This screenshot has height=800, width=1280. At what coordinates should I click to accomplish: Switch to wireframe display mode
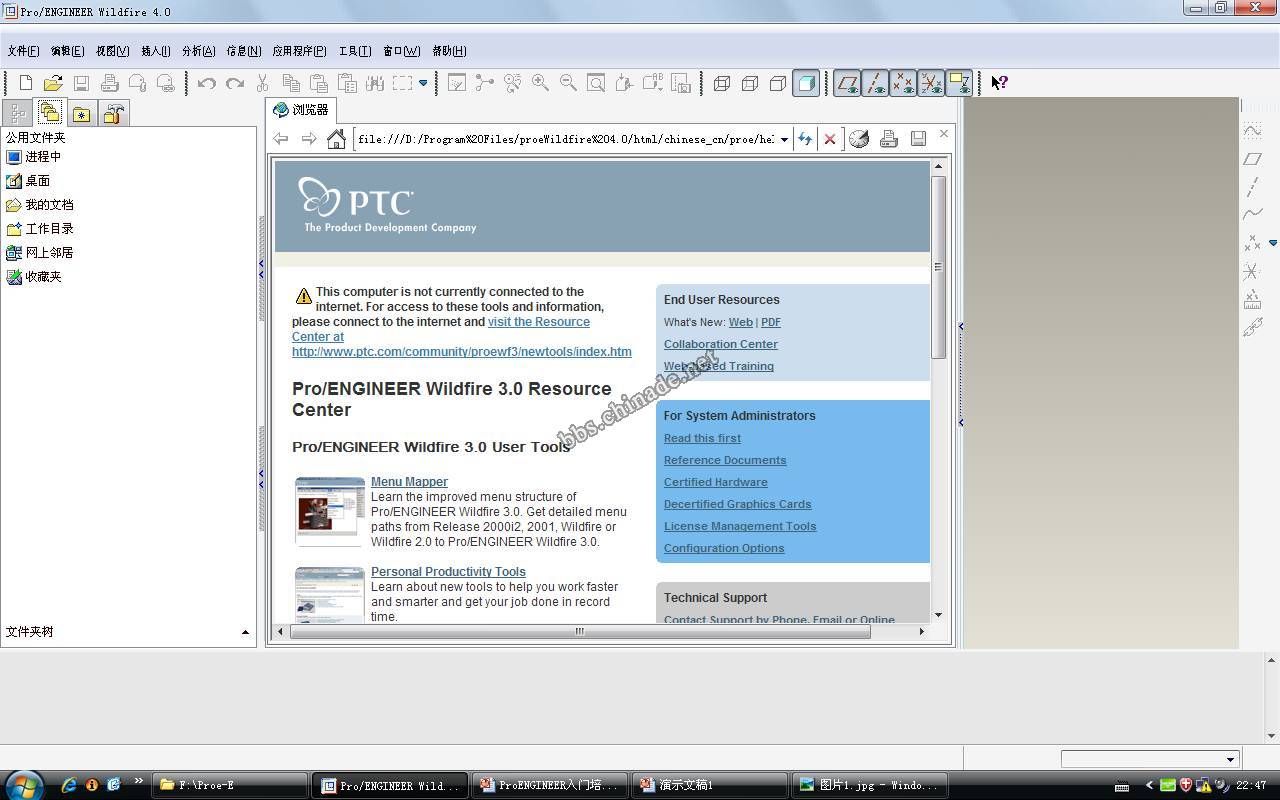coord(722,83)
